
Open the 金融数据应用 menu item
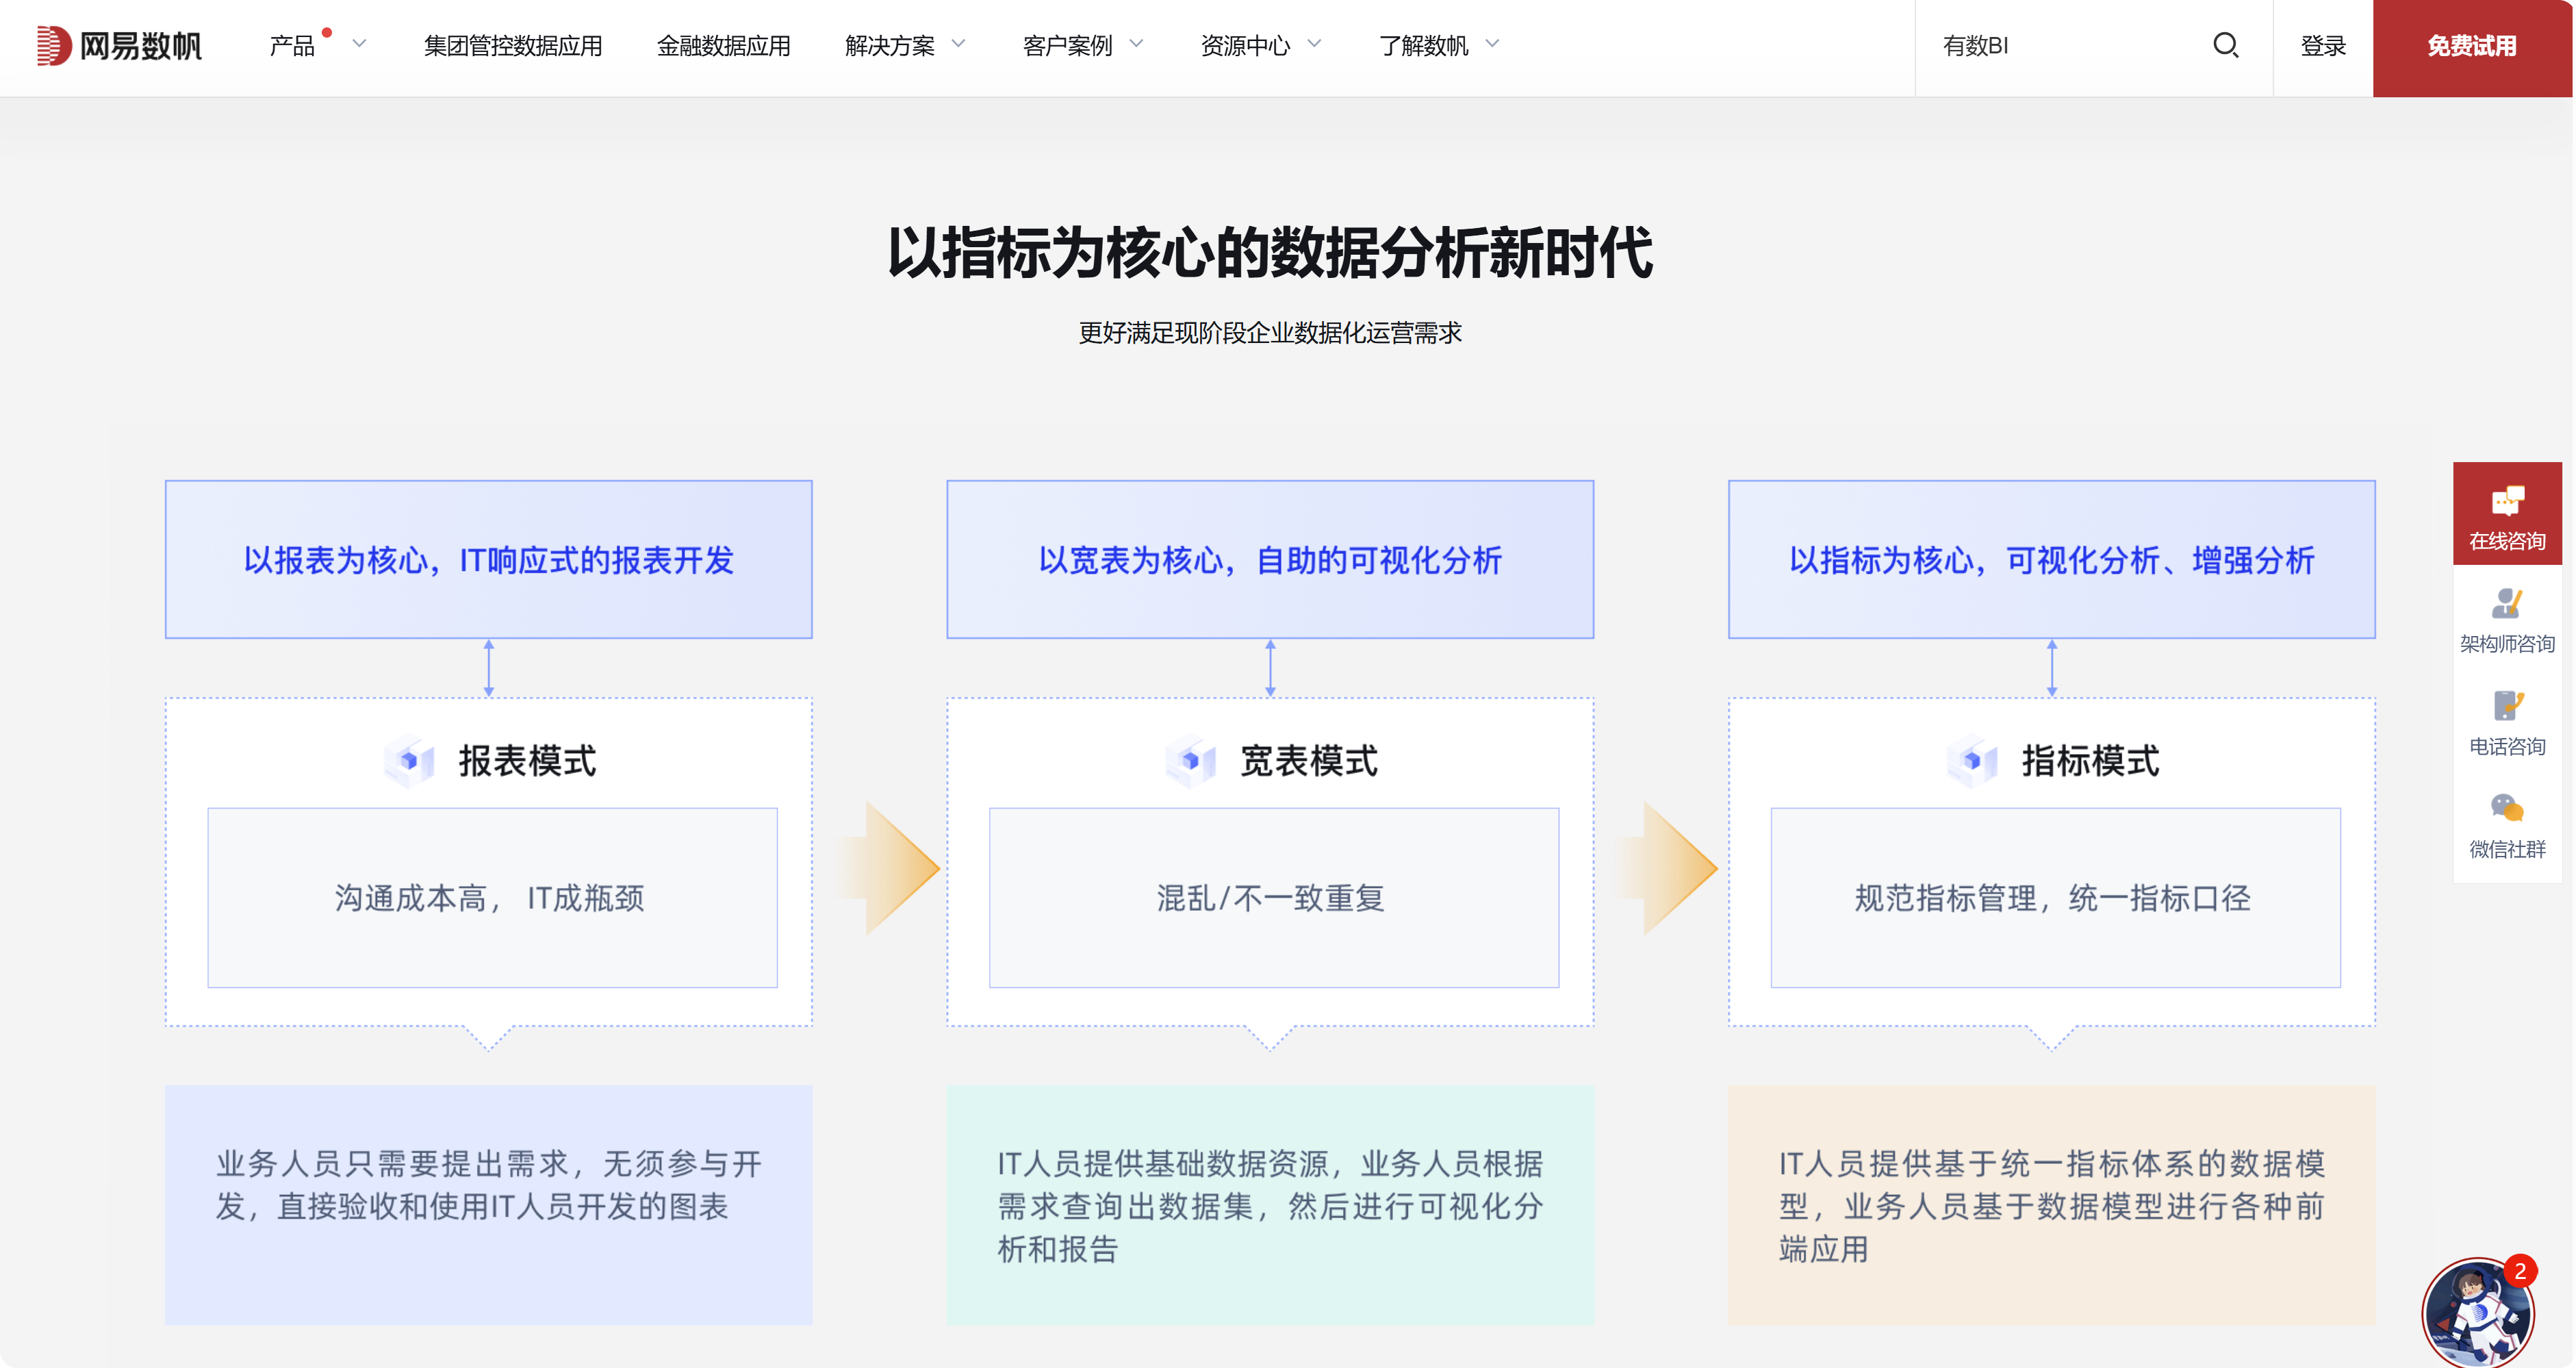point(723,46)
